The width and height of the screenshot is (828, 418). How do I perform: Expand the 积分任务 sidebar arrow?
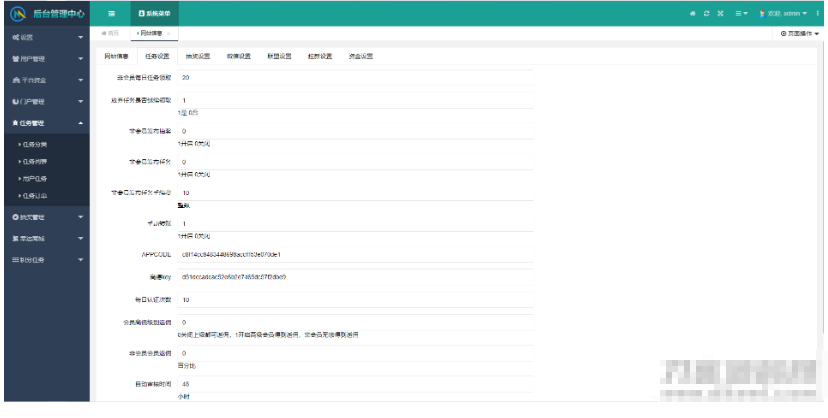(x=81, y=260)
